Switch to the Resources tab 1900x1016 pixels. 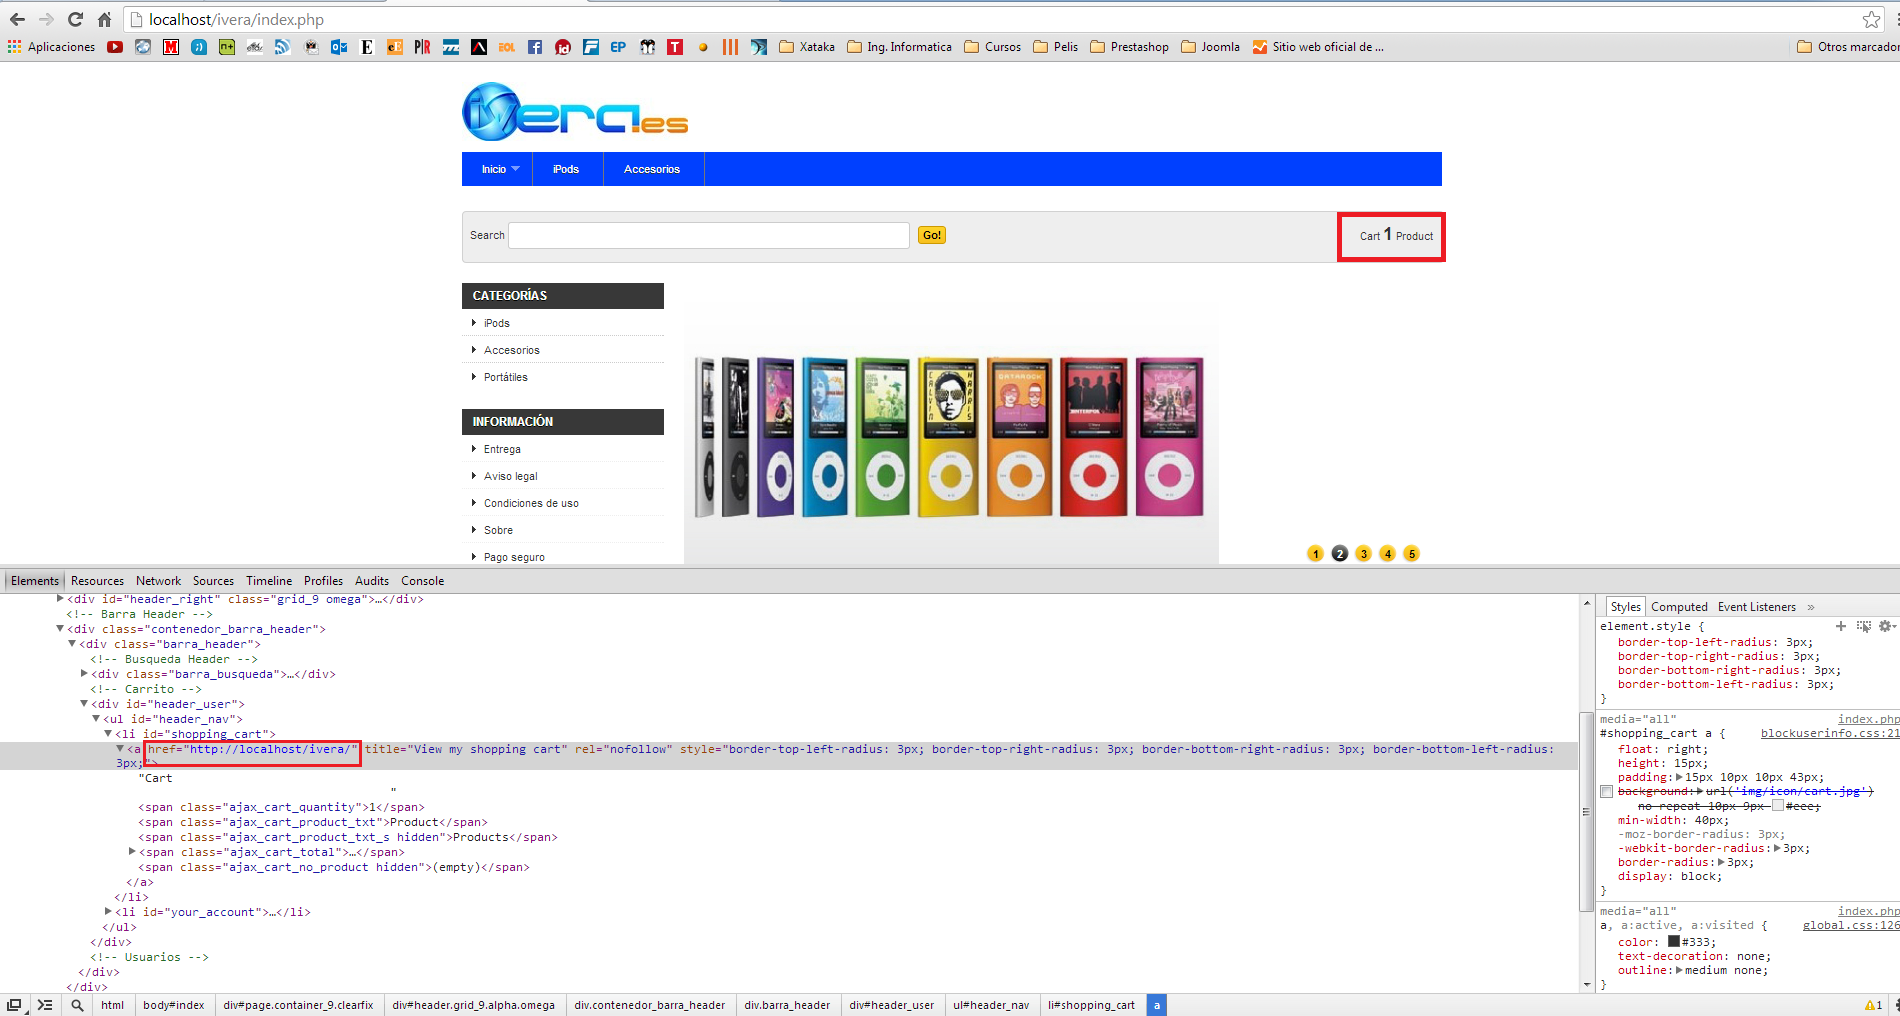(x=98, y=581)
